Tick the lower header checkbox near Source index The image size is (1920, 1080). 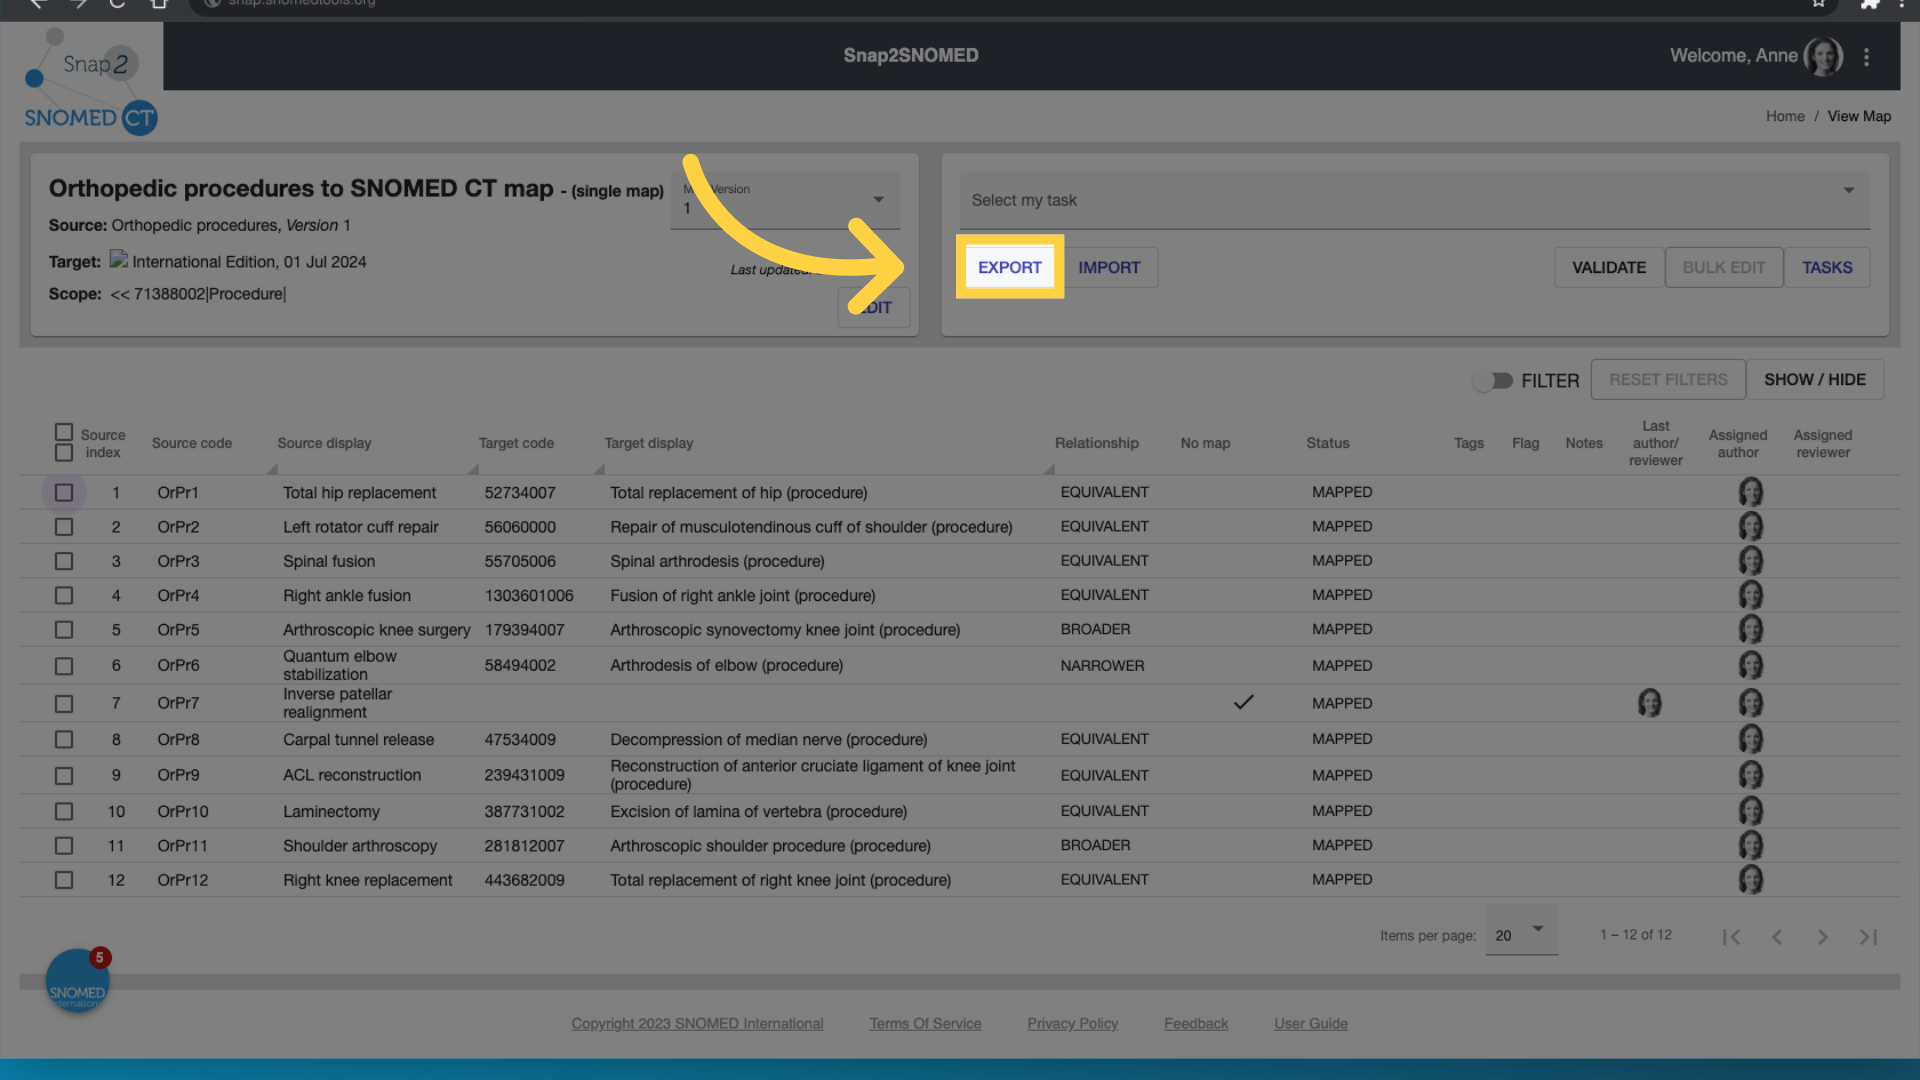[x=64, y=453]
